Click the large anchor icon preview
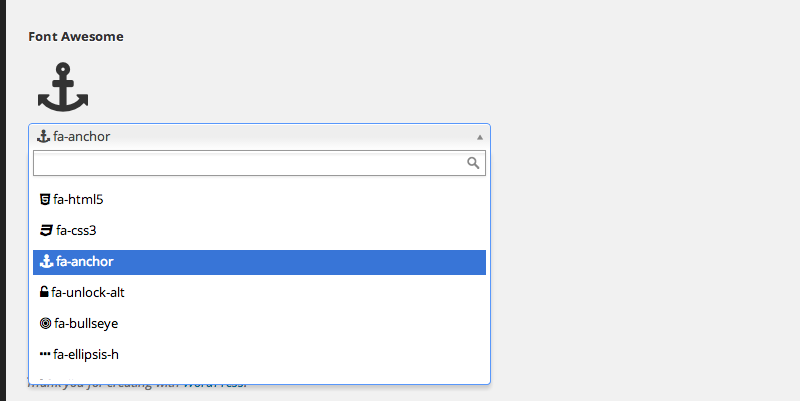 coord(63,87)
